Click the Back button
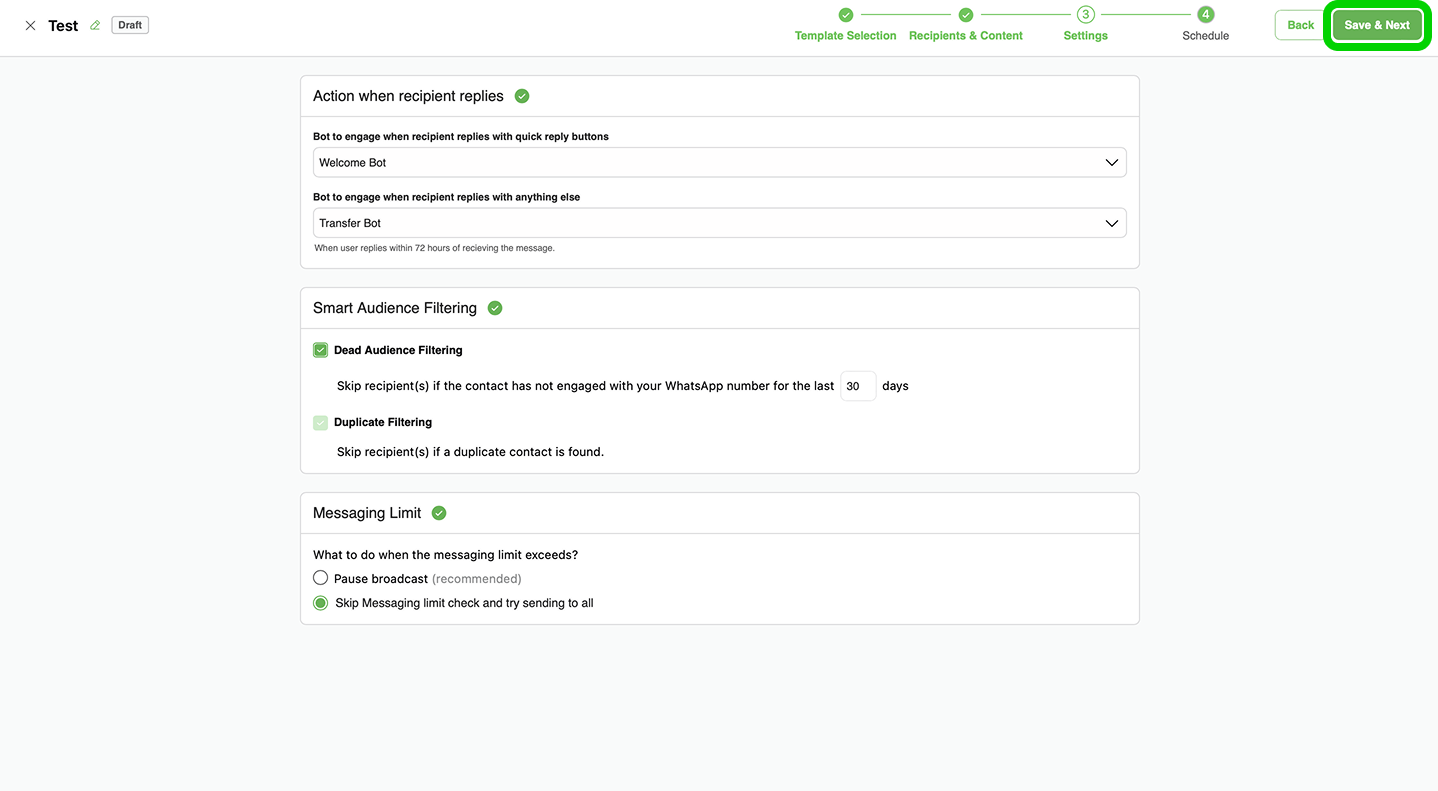This screenshot has height=791, width=1438. click(1300, 25)
